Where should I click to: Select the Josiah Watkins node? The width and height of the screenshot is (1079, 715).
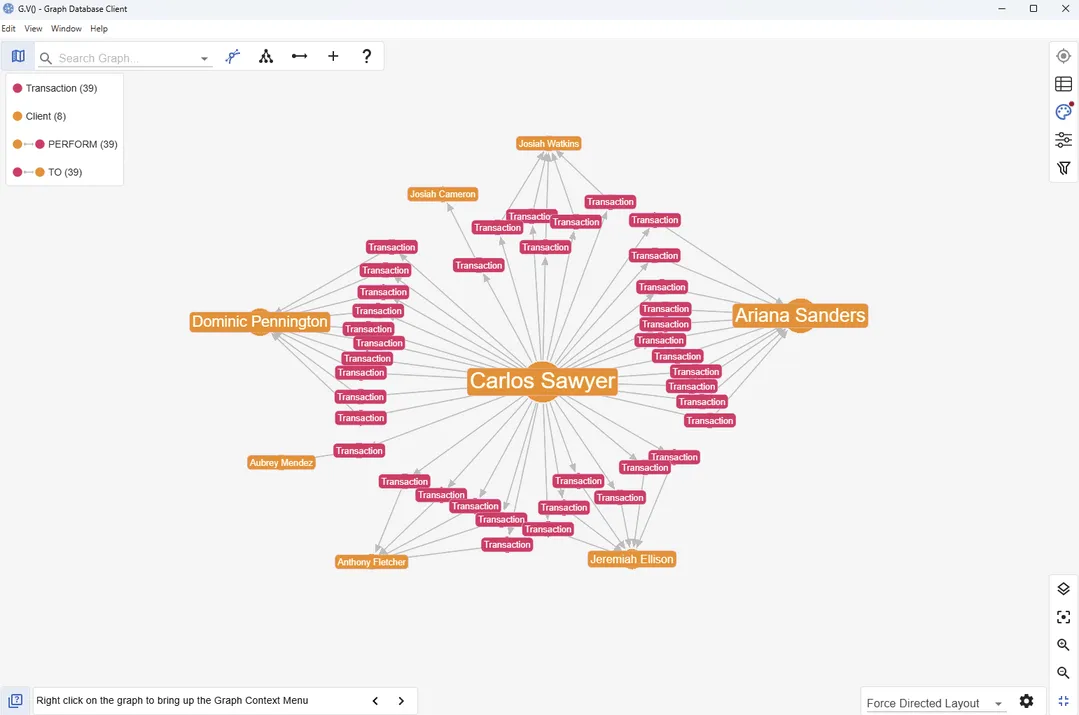click(x=548, y=144)
